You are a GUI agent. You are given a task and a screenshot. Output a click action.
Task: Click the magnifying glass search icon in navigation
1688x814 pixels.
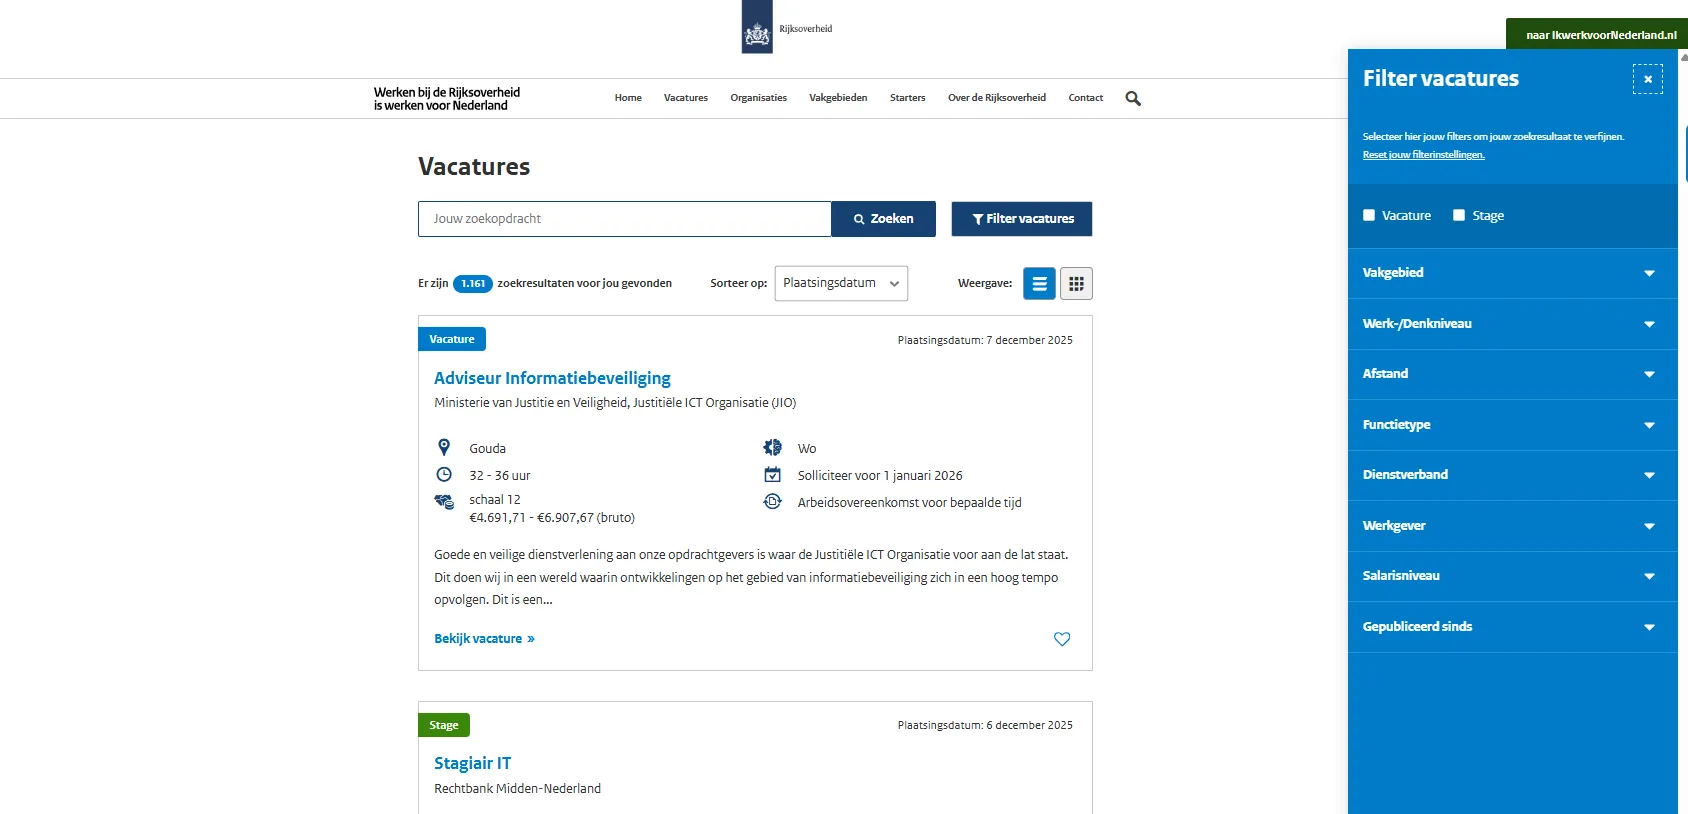pyautogui.click(x=1132, y=98)
